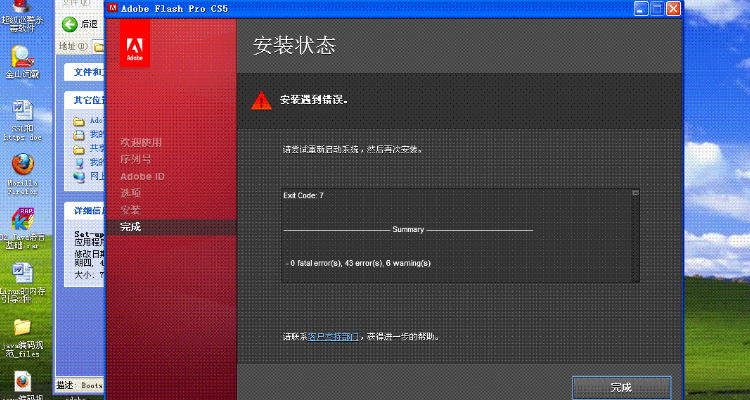Select the 安装 step in the sidebar

click(131, 210)
